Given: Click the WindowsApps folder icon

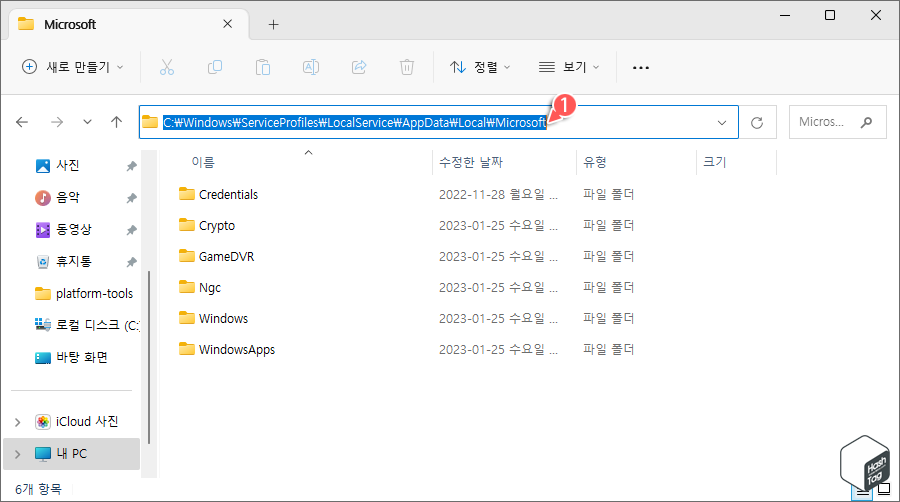Looking at the screenshot, I should (x=187, y=349).
